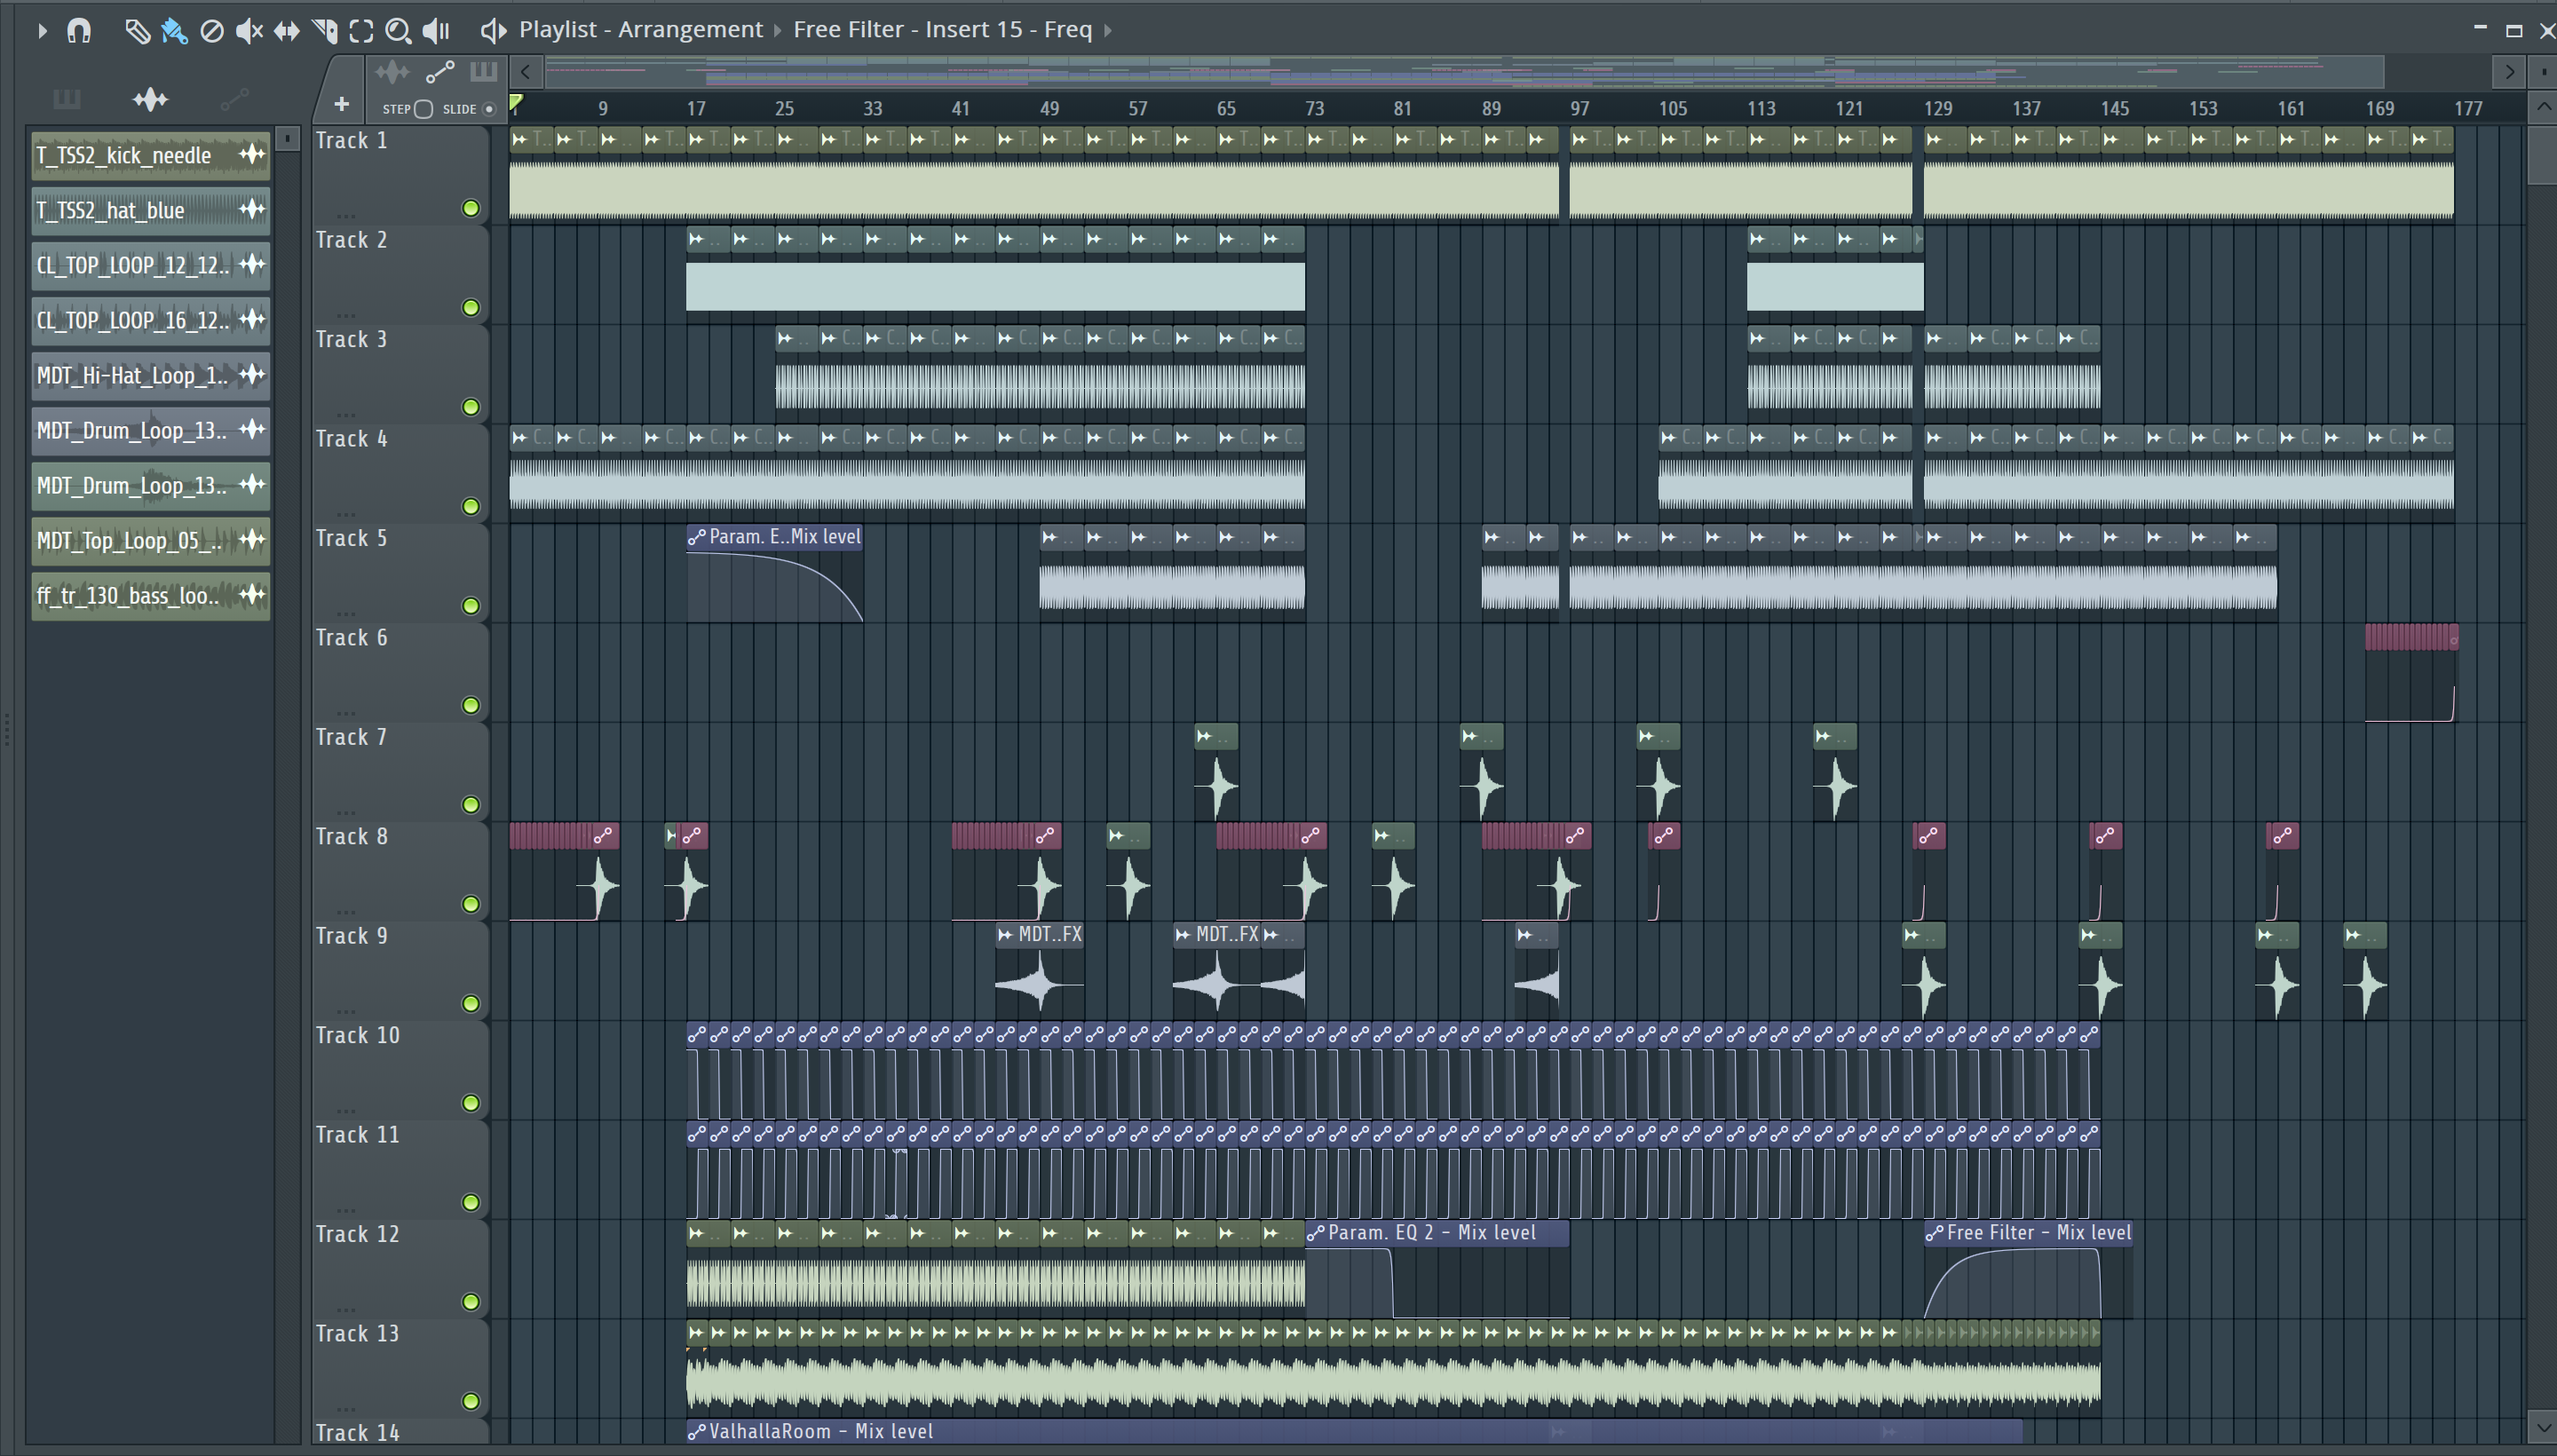This screenshot has height=1456, width=2557.
Task: Click speaker icon before Playlist title
Action: click(x=492, y=30)
